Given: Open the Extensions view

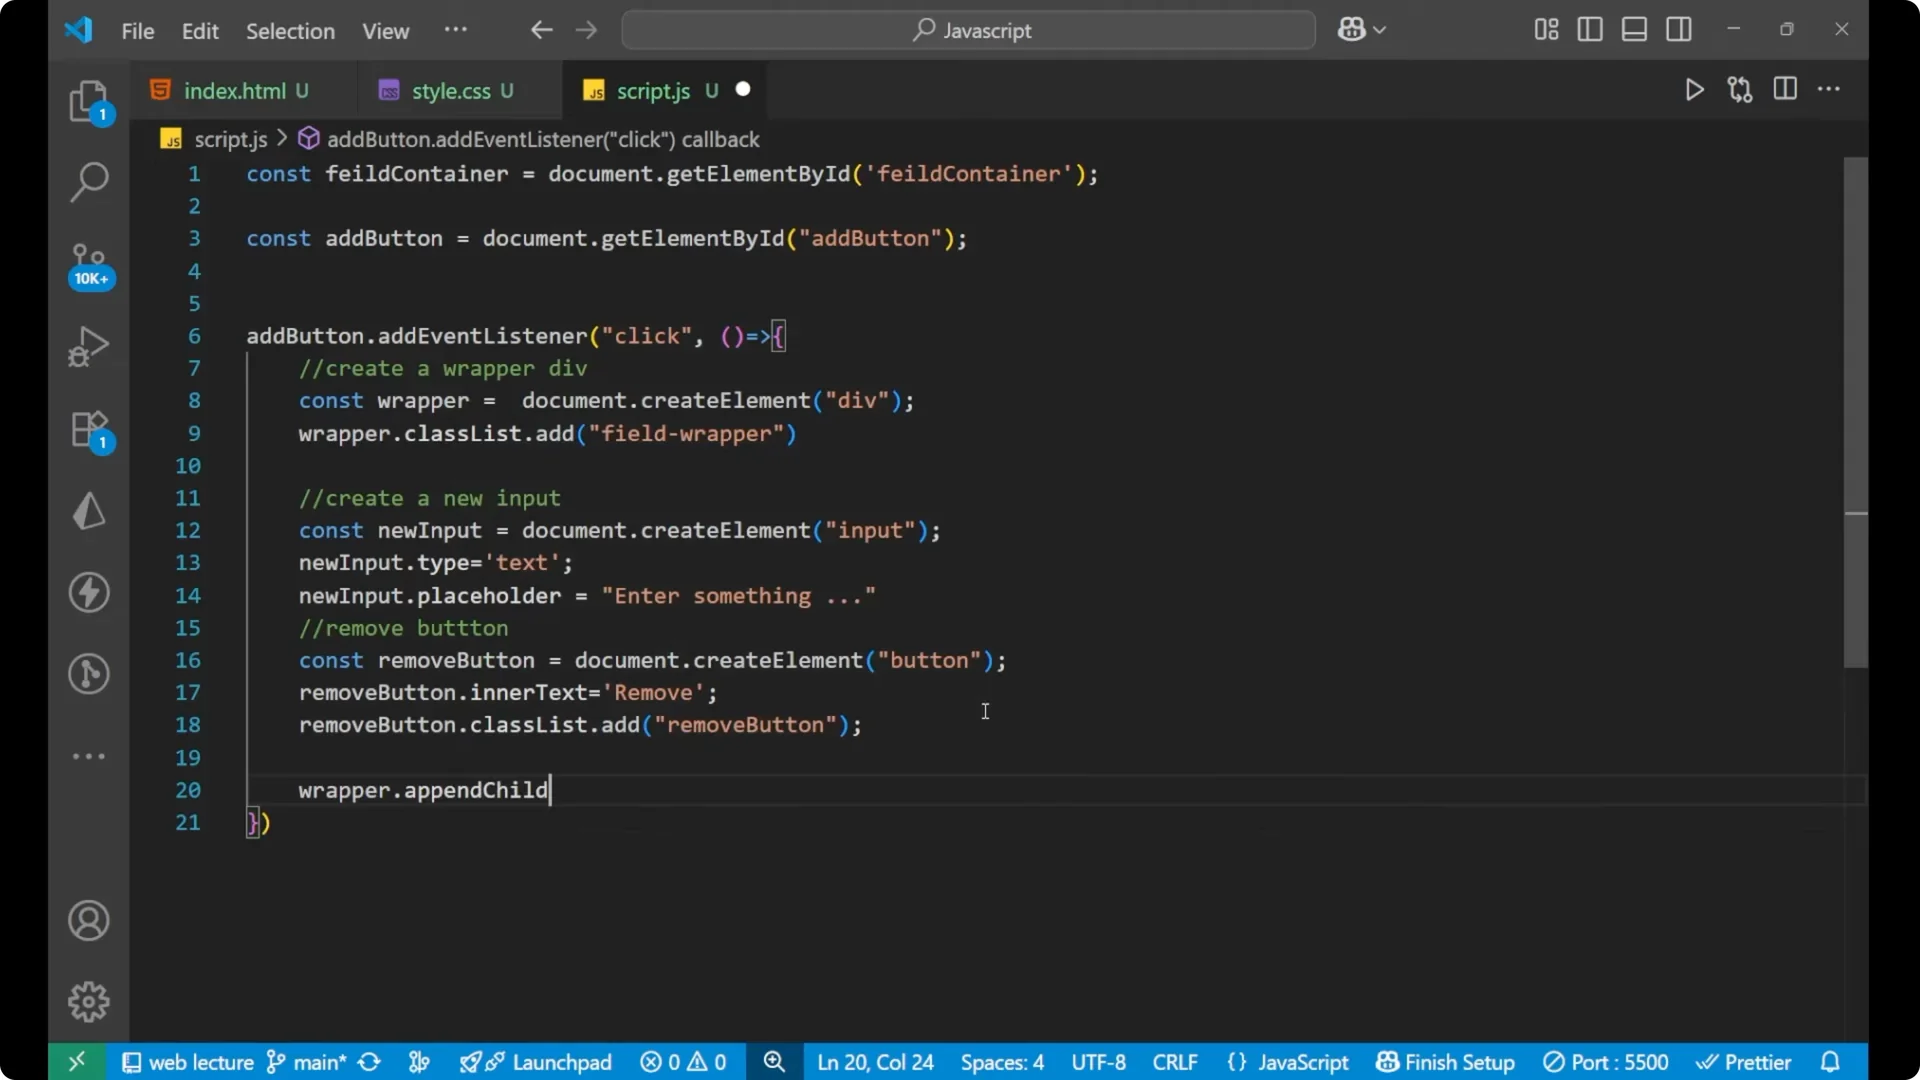Looking at the screenshot, I should click(x=89, y=430).
